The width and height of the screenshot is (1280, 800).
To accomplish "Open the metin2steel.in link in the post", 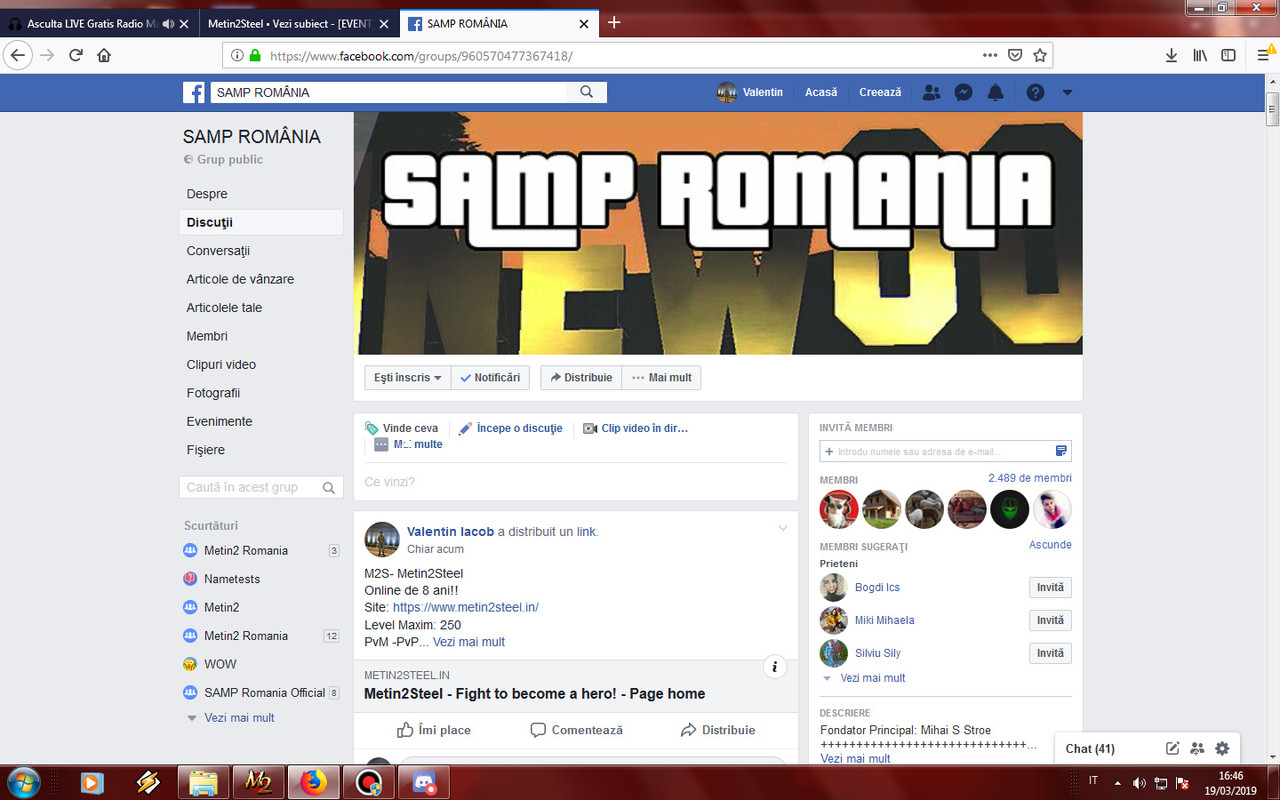I will (466, 607).
